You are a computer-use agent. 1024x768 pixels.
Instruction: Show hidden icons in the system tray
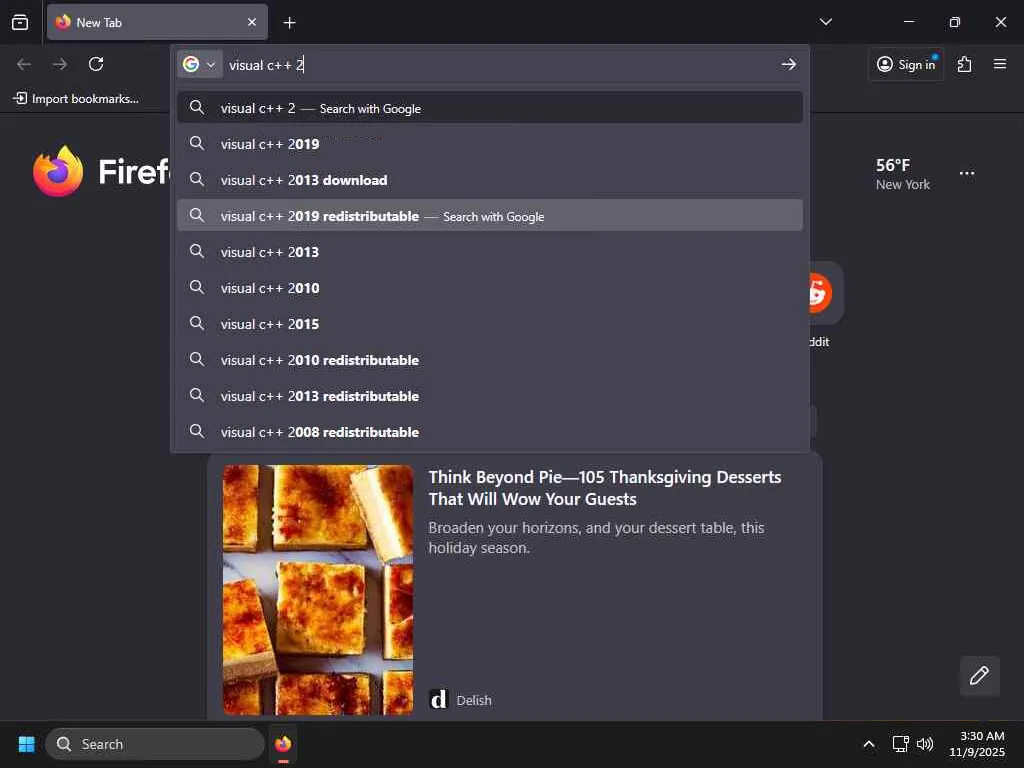coord(869,744)
